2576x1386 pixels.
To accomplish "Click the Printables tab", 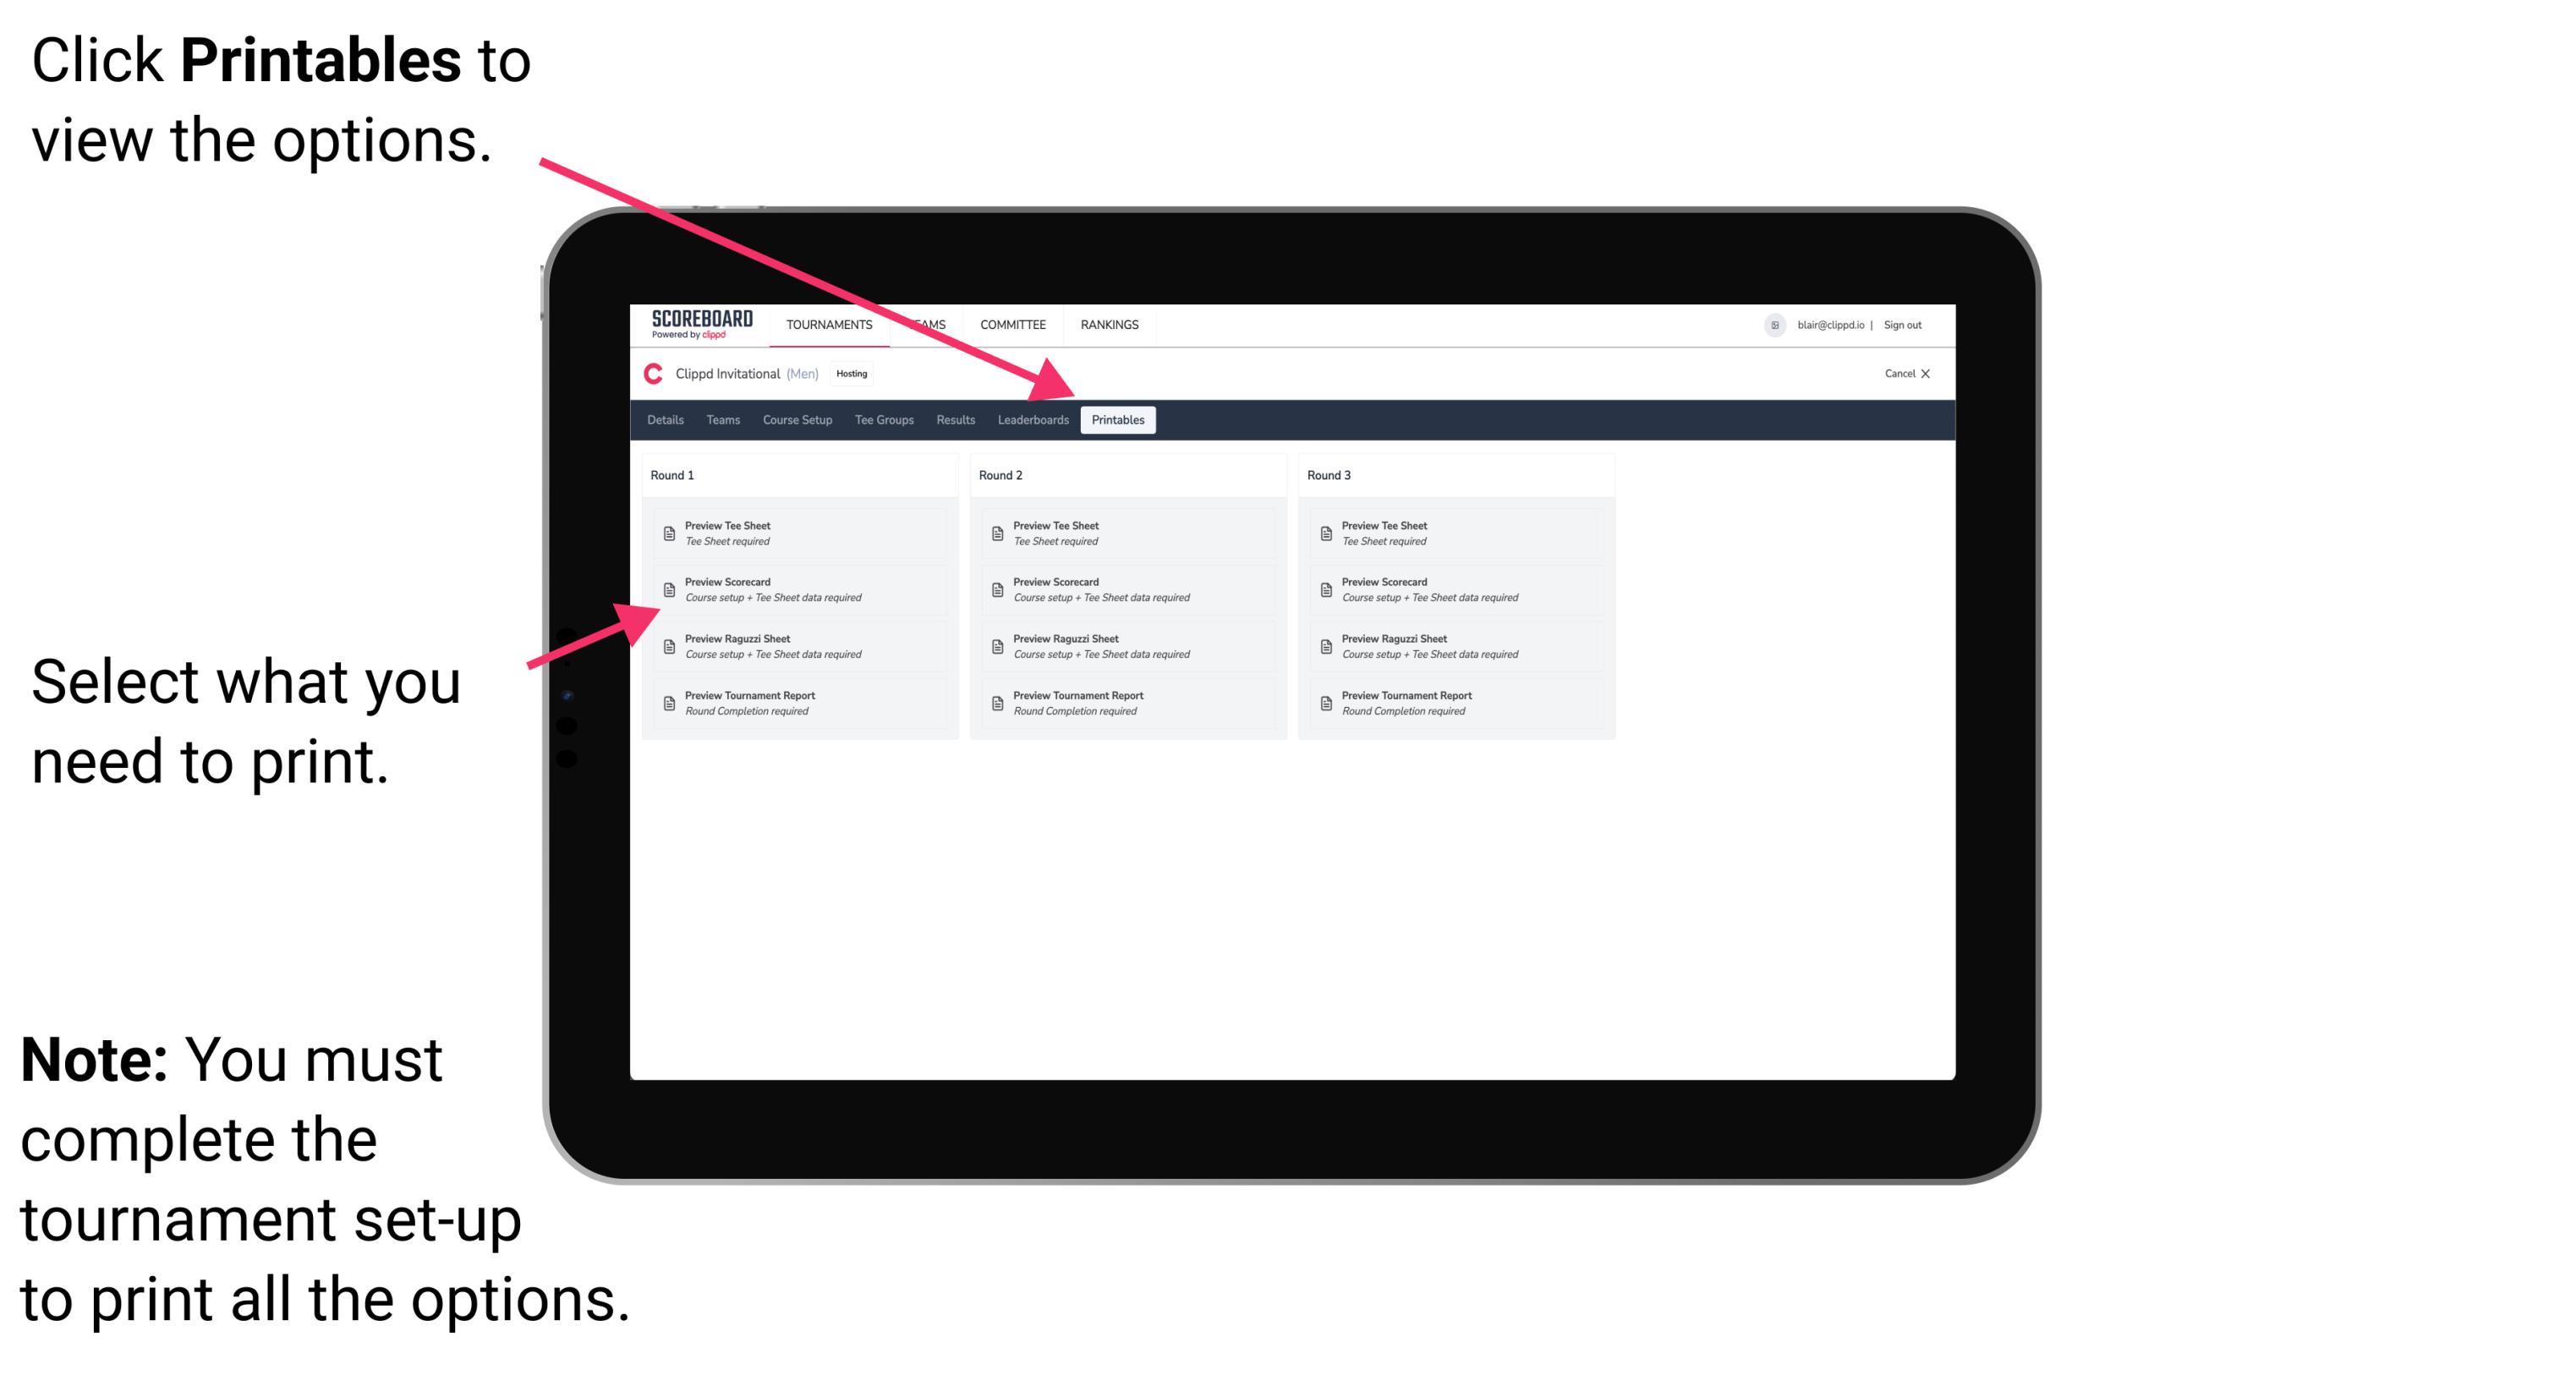I will coord(1118,420).
